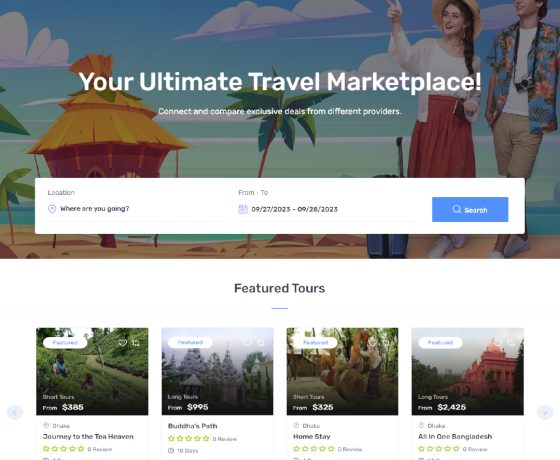Click the calendar icon beside date range
560x460 pixels.
tap(243, 209)
